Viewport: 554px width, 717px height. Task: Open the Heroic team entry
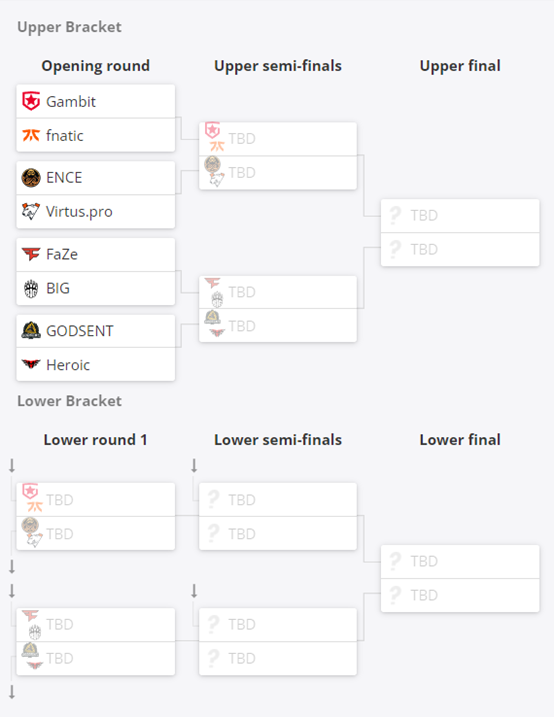tap(96, 364)
